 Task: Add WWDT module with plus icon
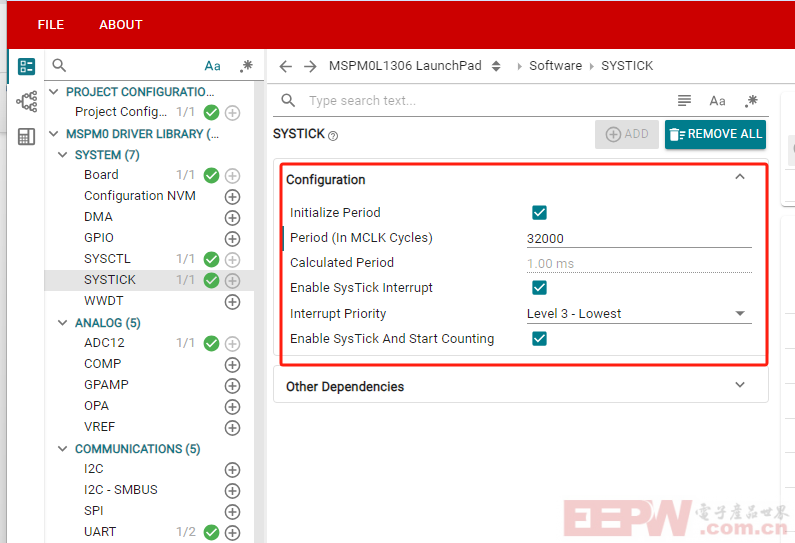(x=232, y=302)
